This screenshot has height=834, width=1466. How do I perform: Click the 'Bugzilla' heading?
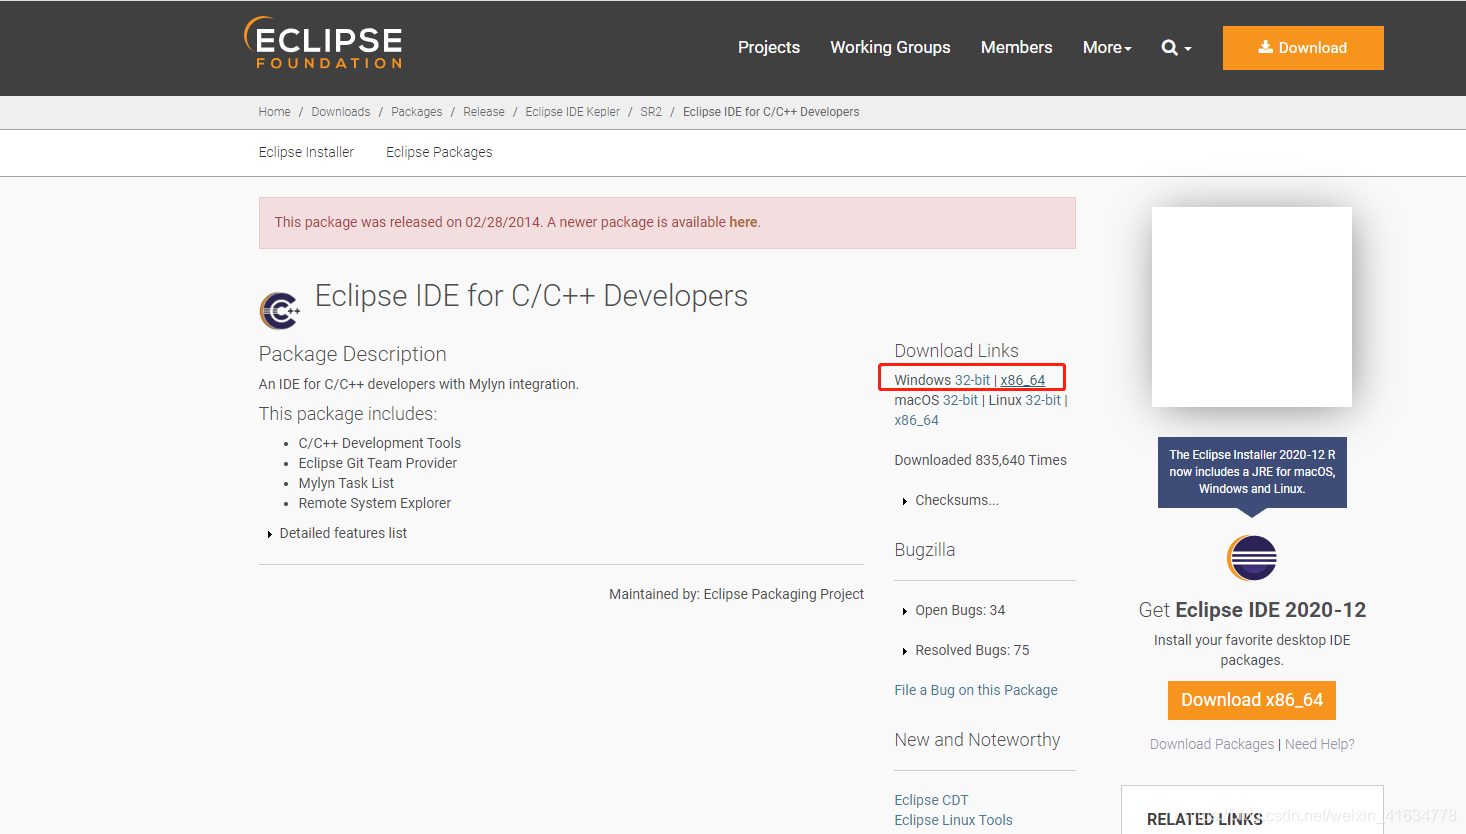click(925, 550)
